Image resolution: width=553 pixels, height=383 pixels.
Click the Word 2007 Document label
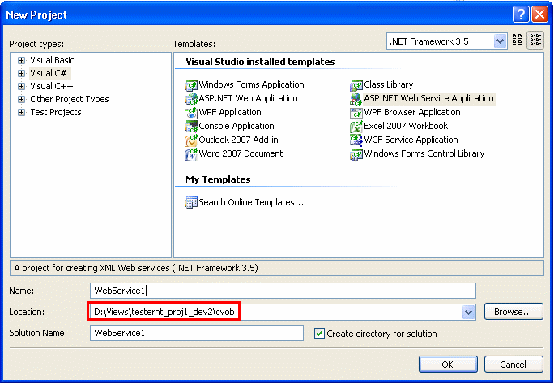point(241,154)
